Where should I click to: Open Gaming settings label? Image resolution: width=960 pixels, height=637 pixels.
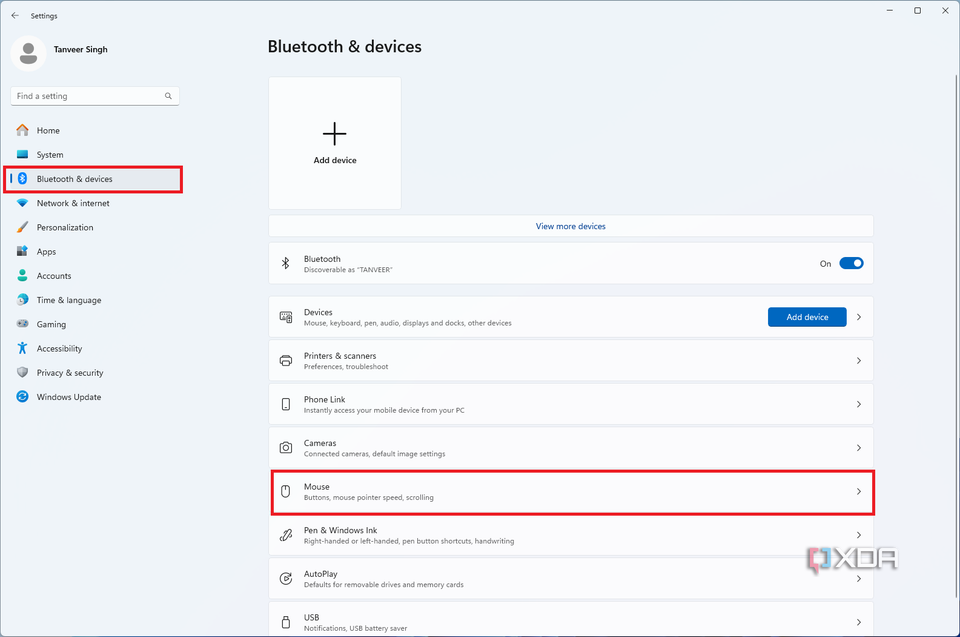(51, 324)
